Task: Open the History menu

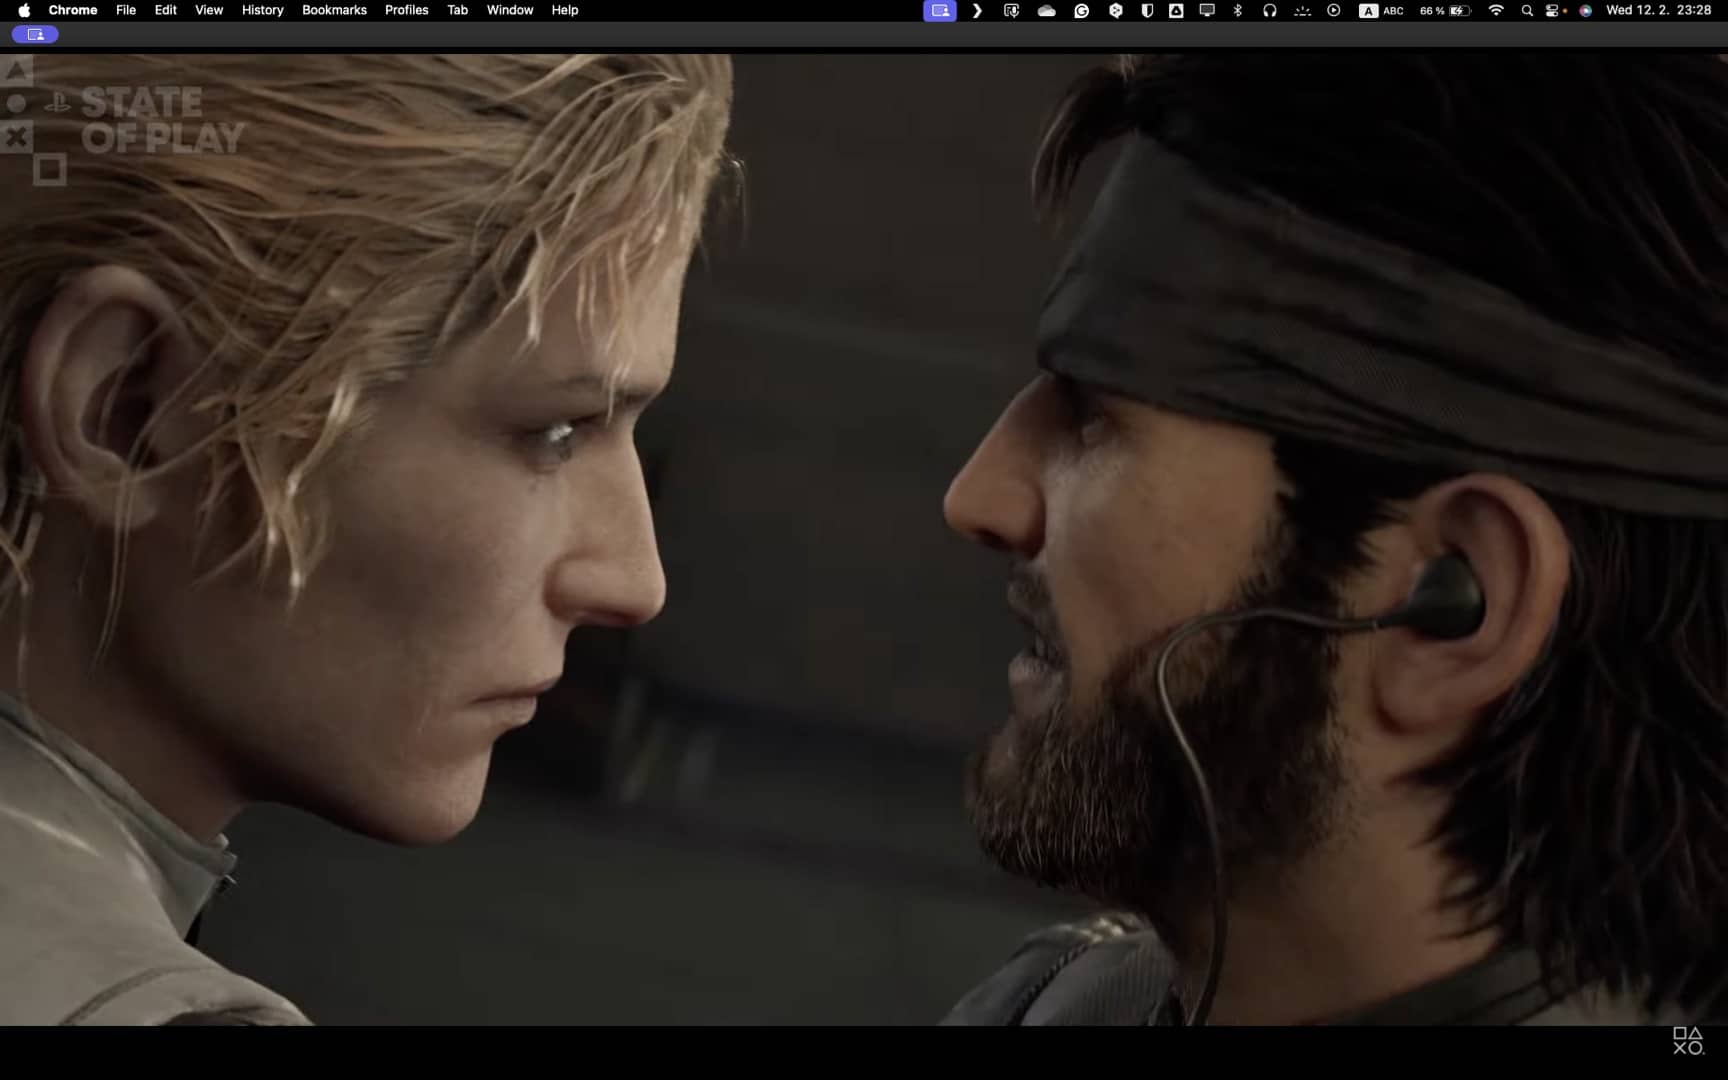Action: point(263,10)
